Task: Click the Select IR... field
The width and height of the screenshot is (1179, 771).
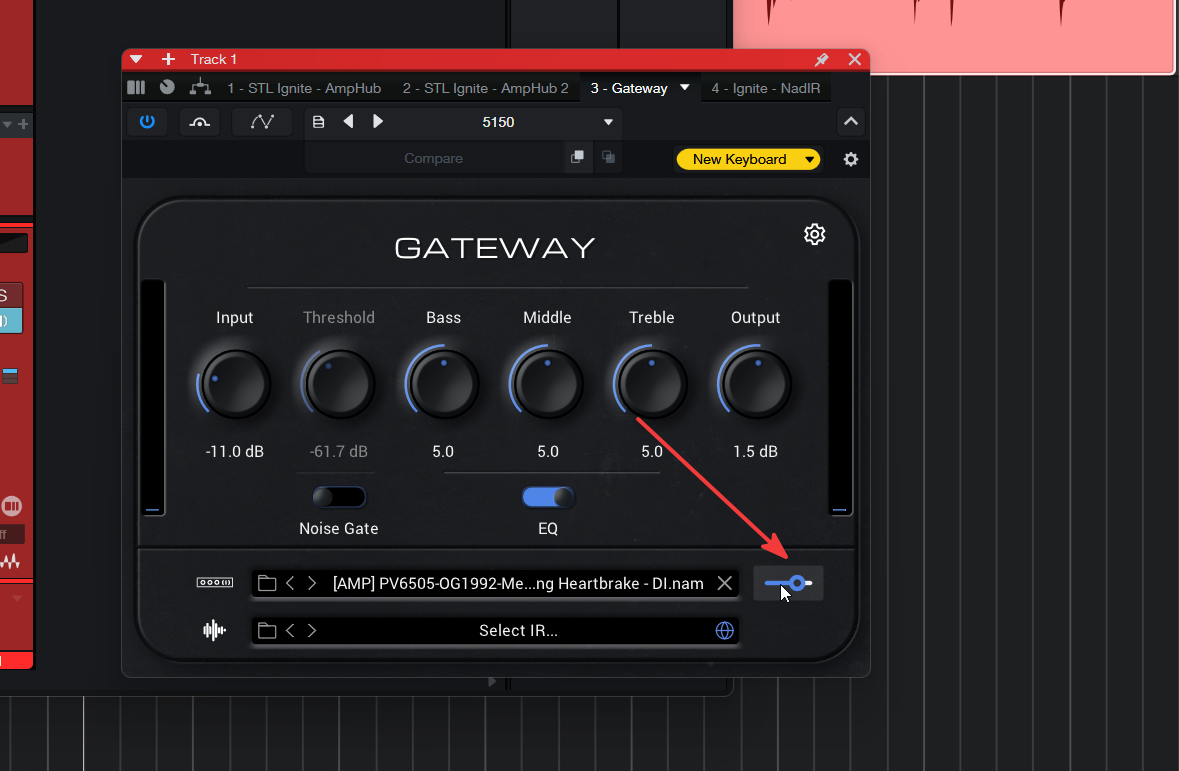Action: coord(518,630)
